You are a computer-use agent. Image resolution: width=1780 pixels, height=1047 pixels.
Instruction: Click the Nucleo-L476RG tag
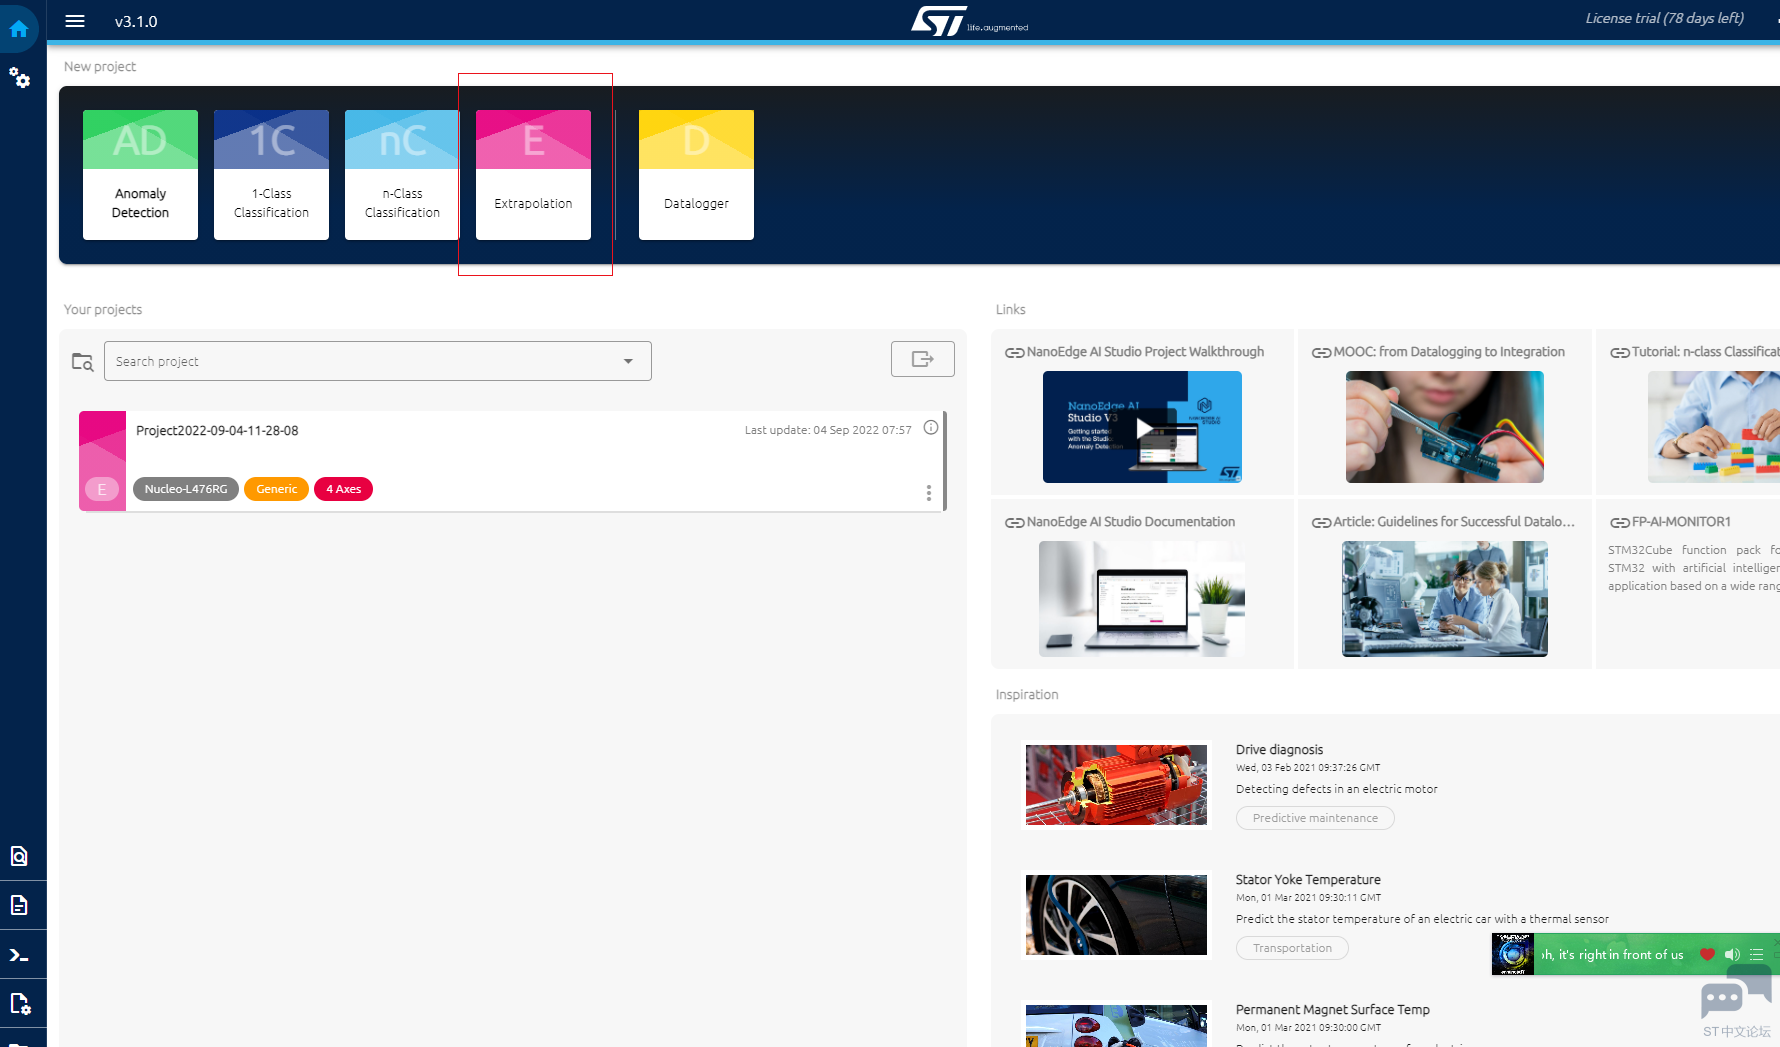click(x=186, y=489)
